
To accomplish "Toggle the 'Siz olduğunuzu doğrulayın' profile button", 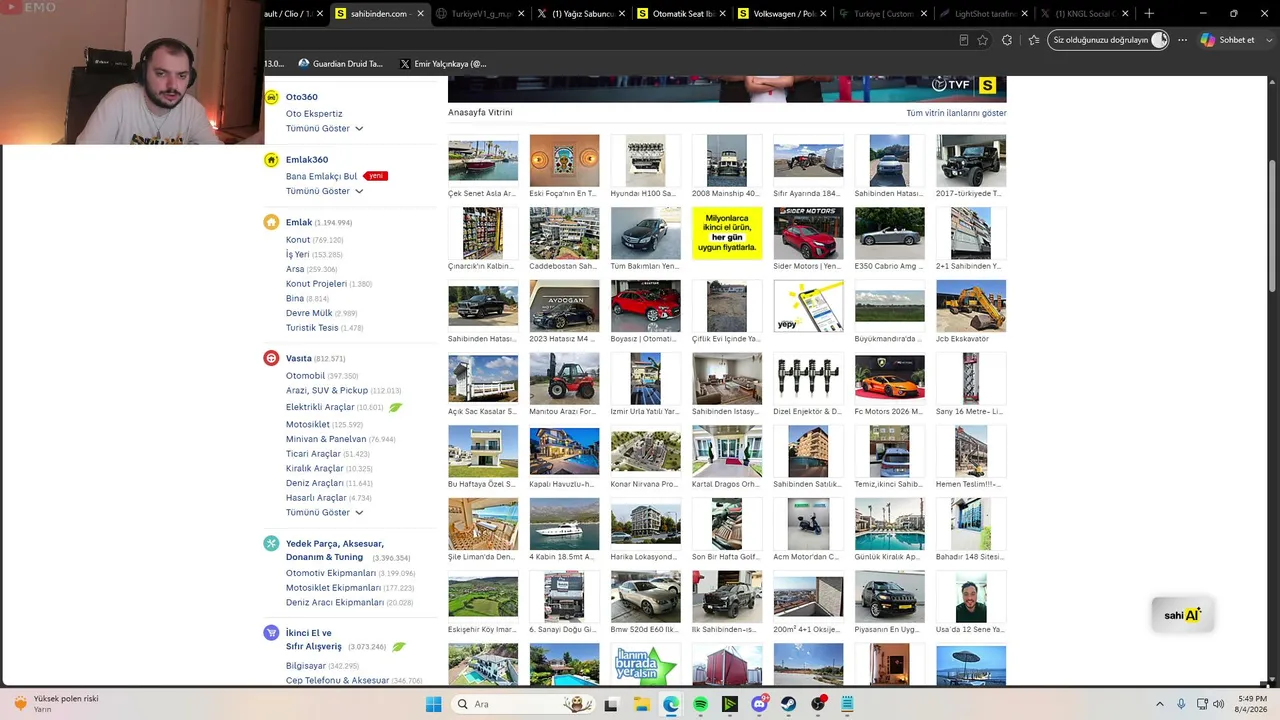I will pyautogui.click(x=1110, y=40).
